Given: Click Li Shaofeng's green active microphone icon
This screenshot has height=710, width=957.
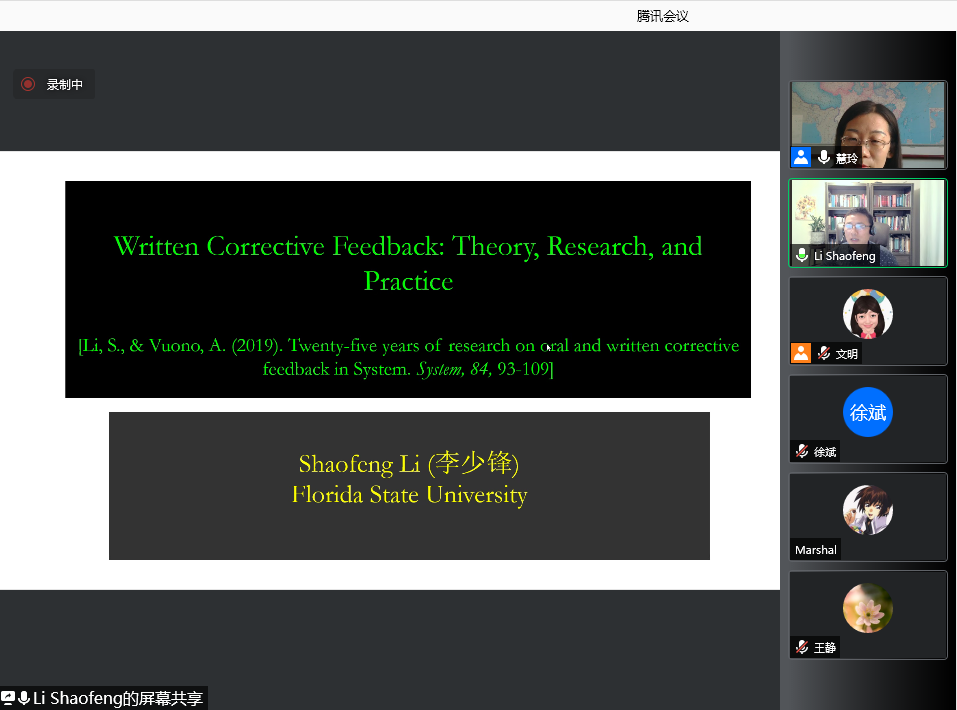Looking at the screenshot, I should click(802, 256).
